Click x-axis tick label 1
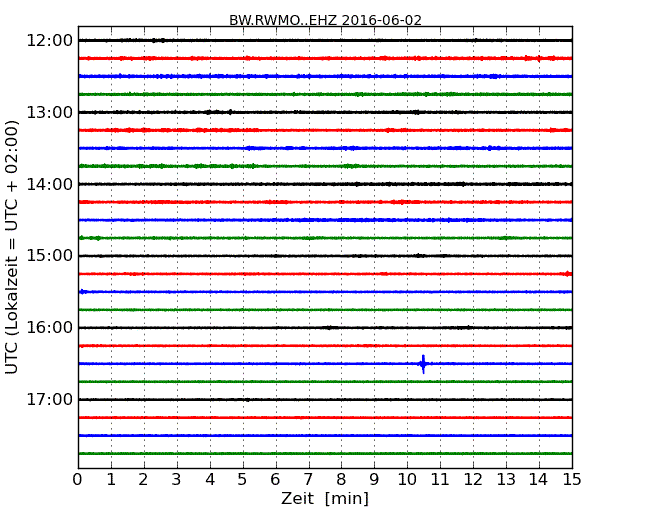650x520 pixels. pyautogui.click(x=111, y=480)
